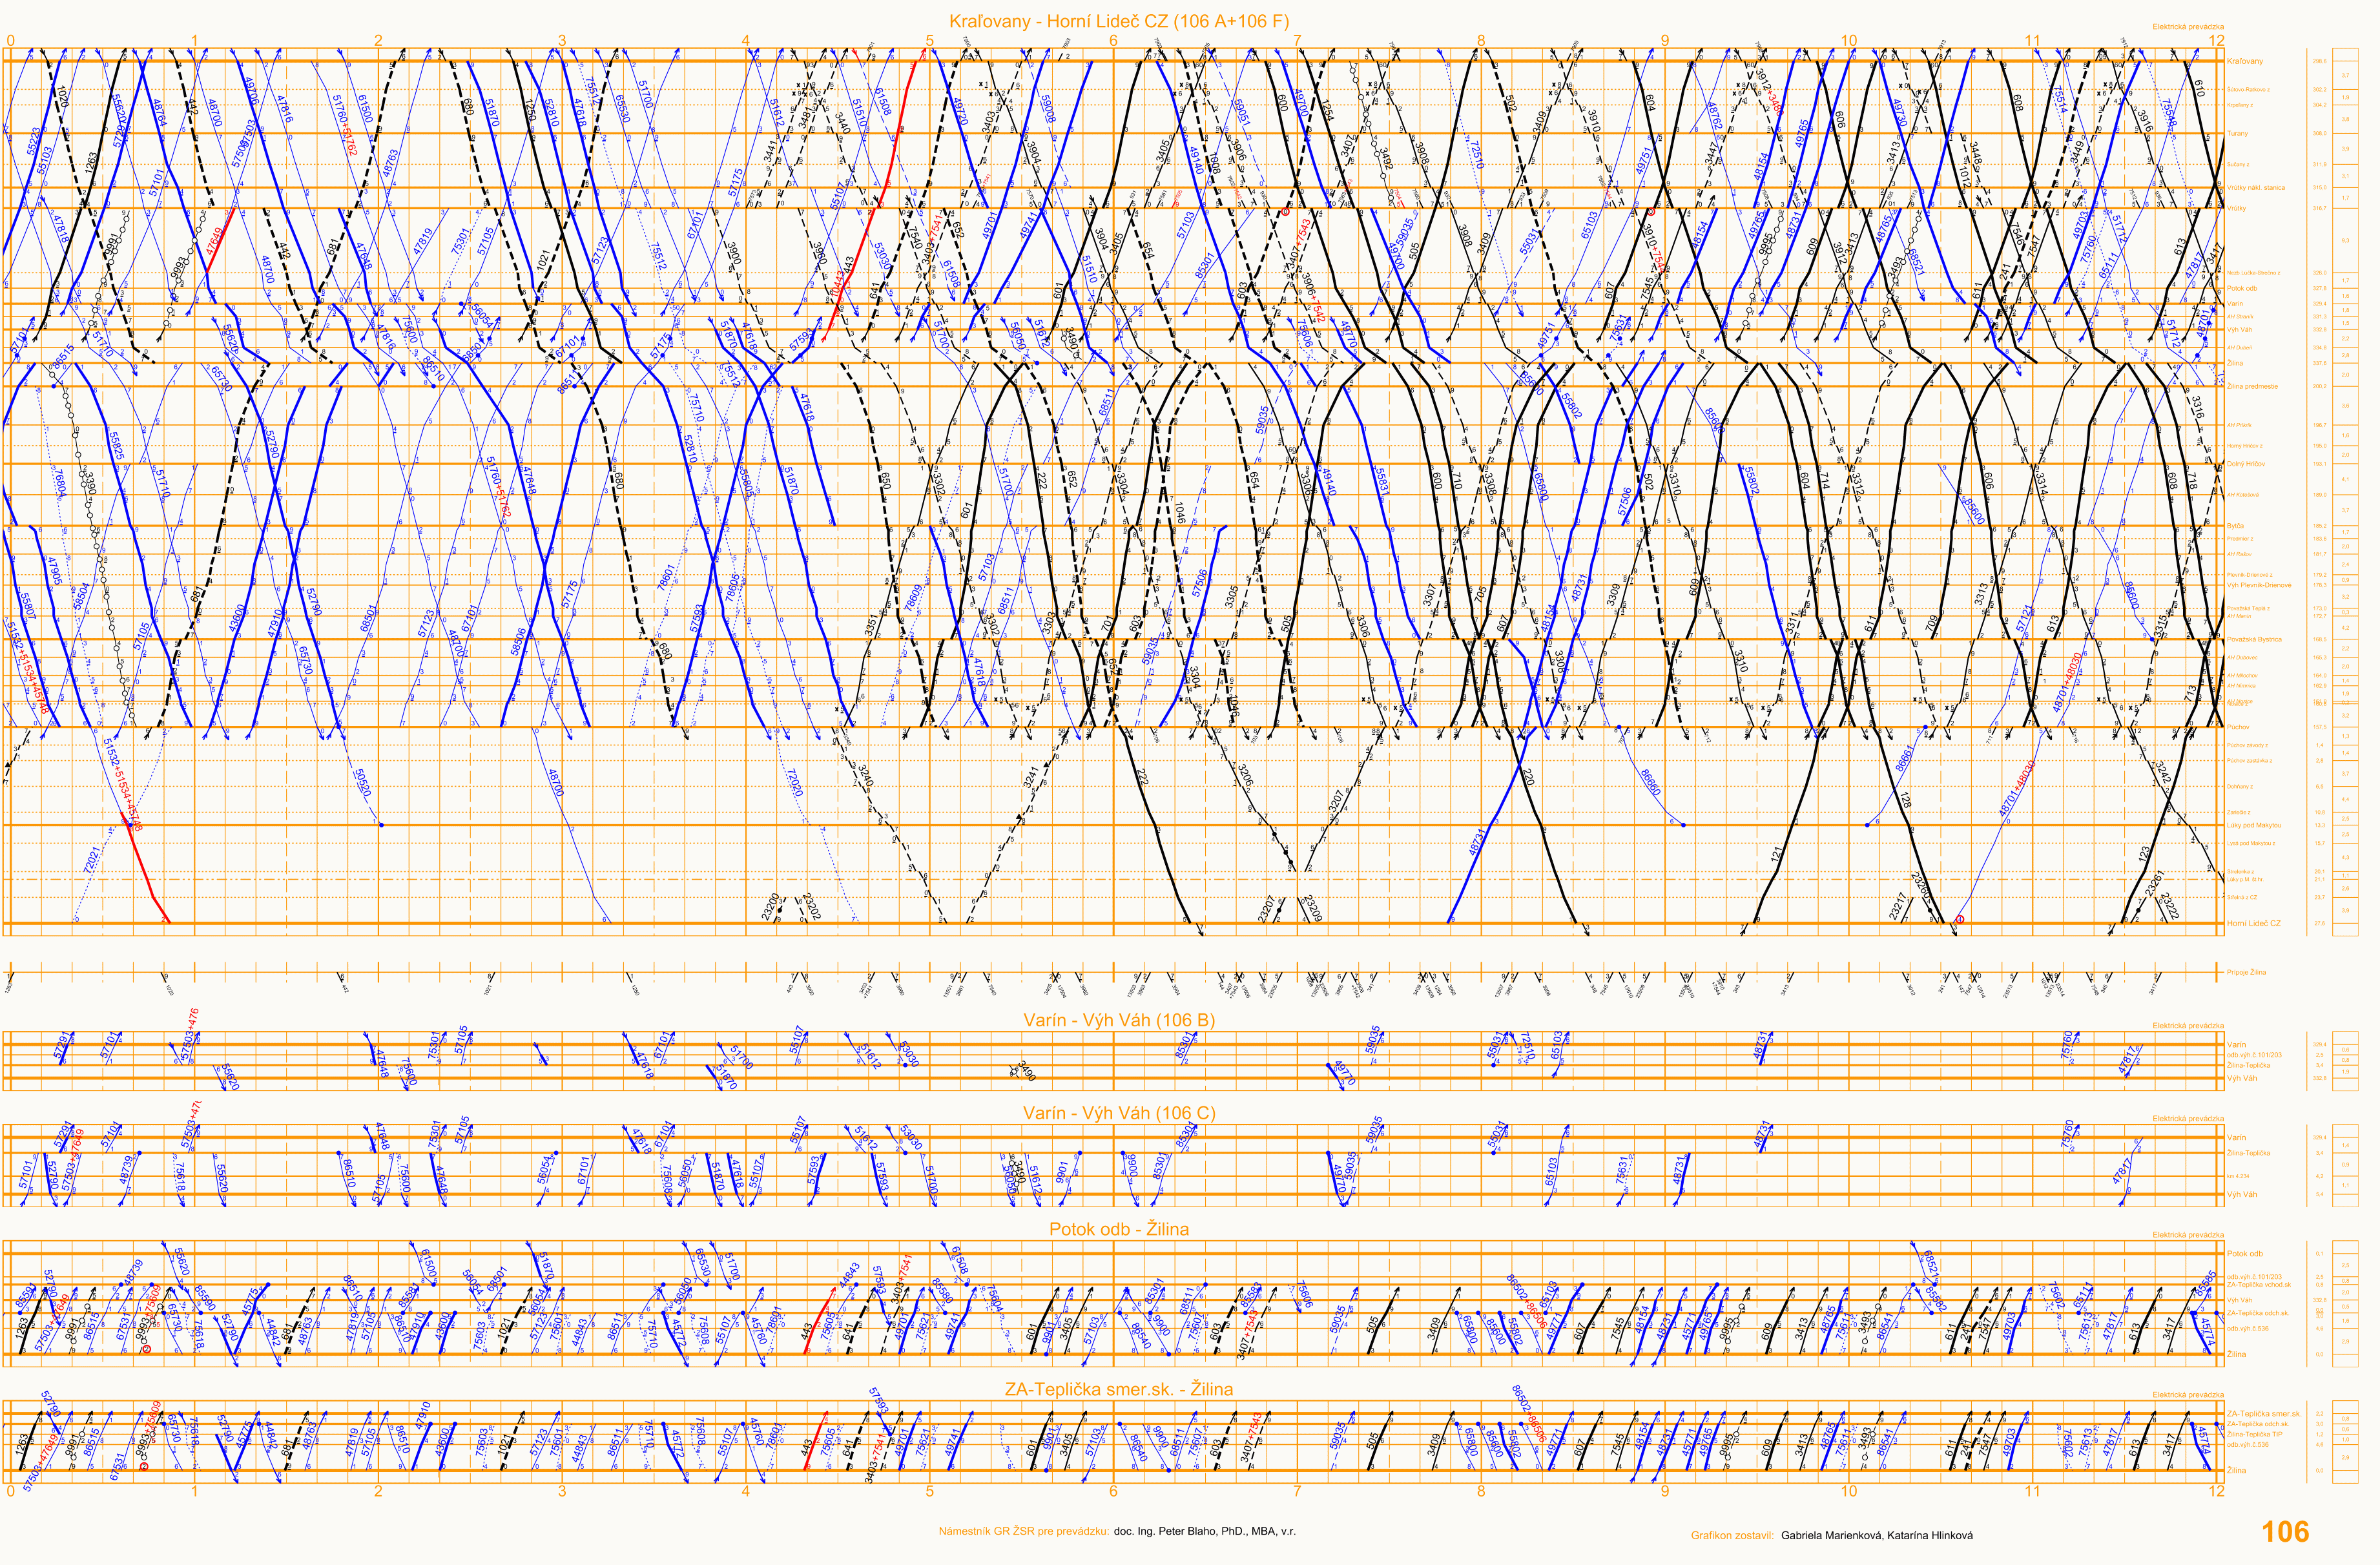Click the 'Dohňany z' stop label
The height and width of the screenshot is (1565, 2380).
(x=2239, y=787)
